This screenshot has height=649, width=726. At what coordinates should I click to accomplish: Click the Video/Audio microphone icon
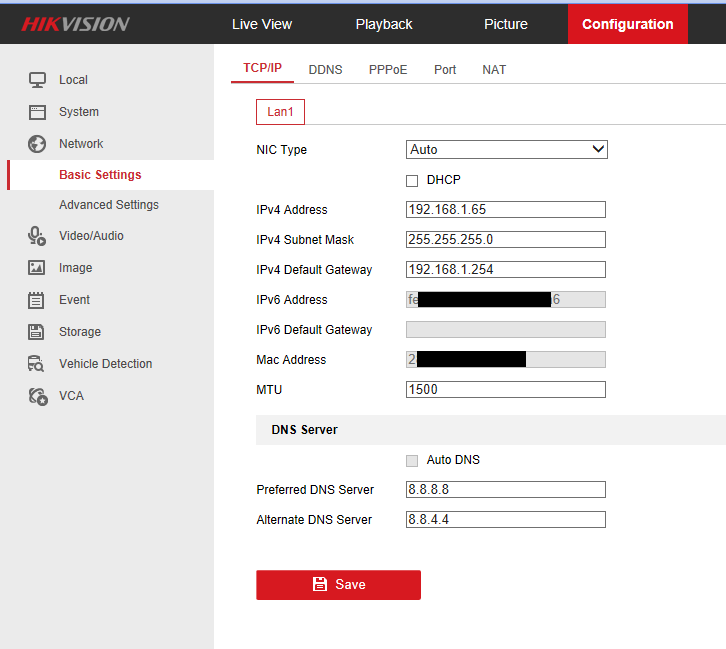37,236
